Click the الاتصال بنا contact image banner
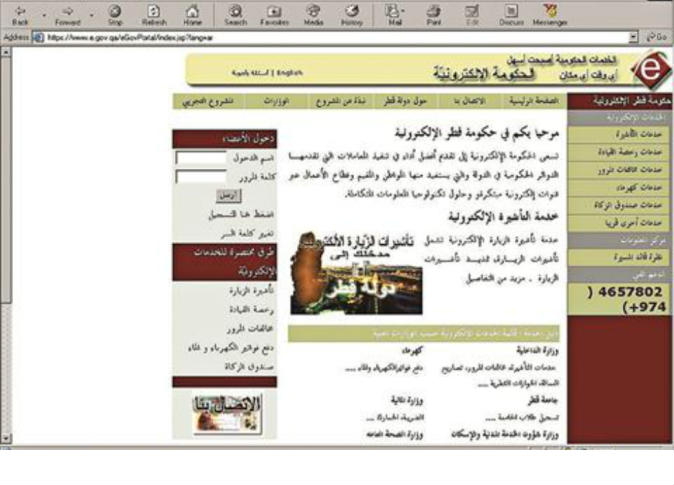This screenshot has height=485, width=674. pos(227,414)
